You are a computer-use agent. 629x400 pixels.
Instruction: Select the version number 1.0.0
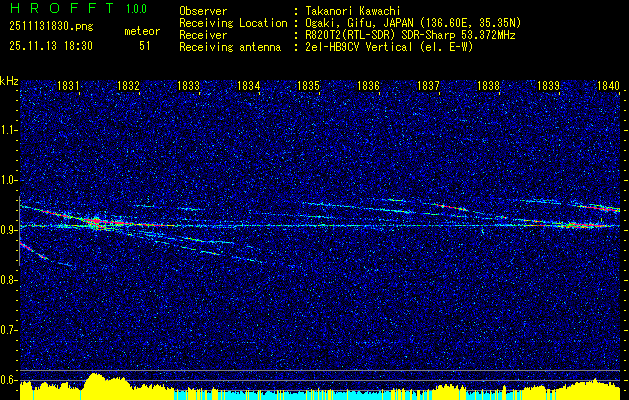pos(136,9)
